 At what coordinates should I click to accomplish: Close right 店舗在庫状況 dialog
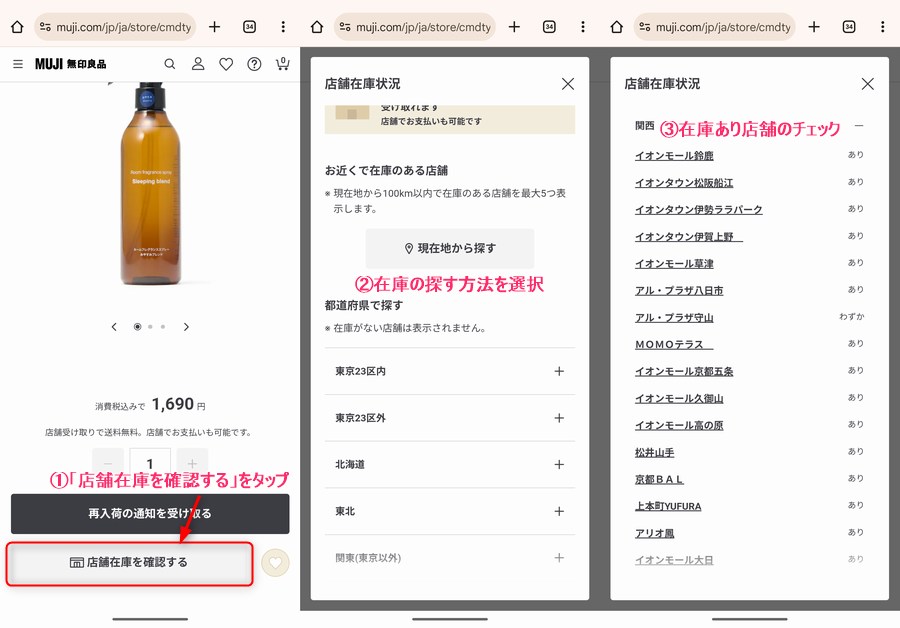click(x=868, y=84)
